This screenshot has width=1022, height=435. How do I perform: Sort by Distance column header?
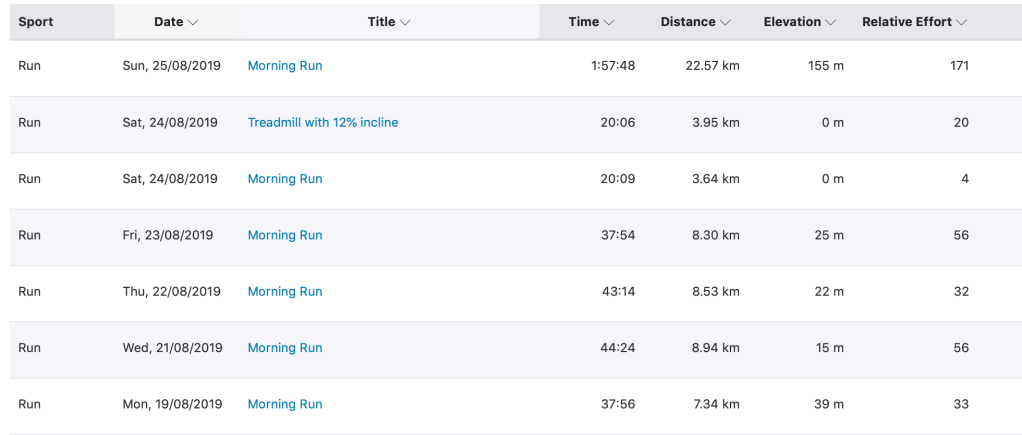[x=695, y=22]
